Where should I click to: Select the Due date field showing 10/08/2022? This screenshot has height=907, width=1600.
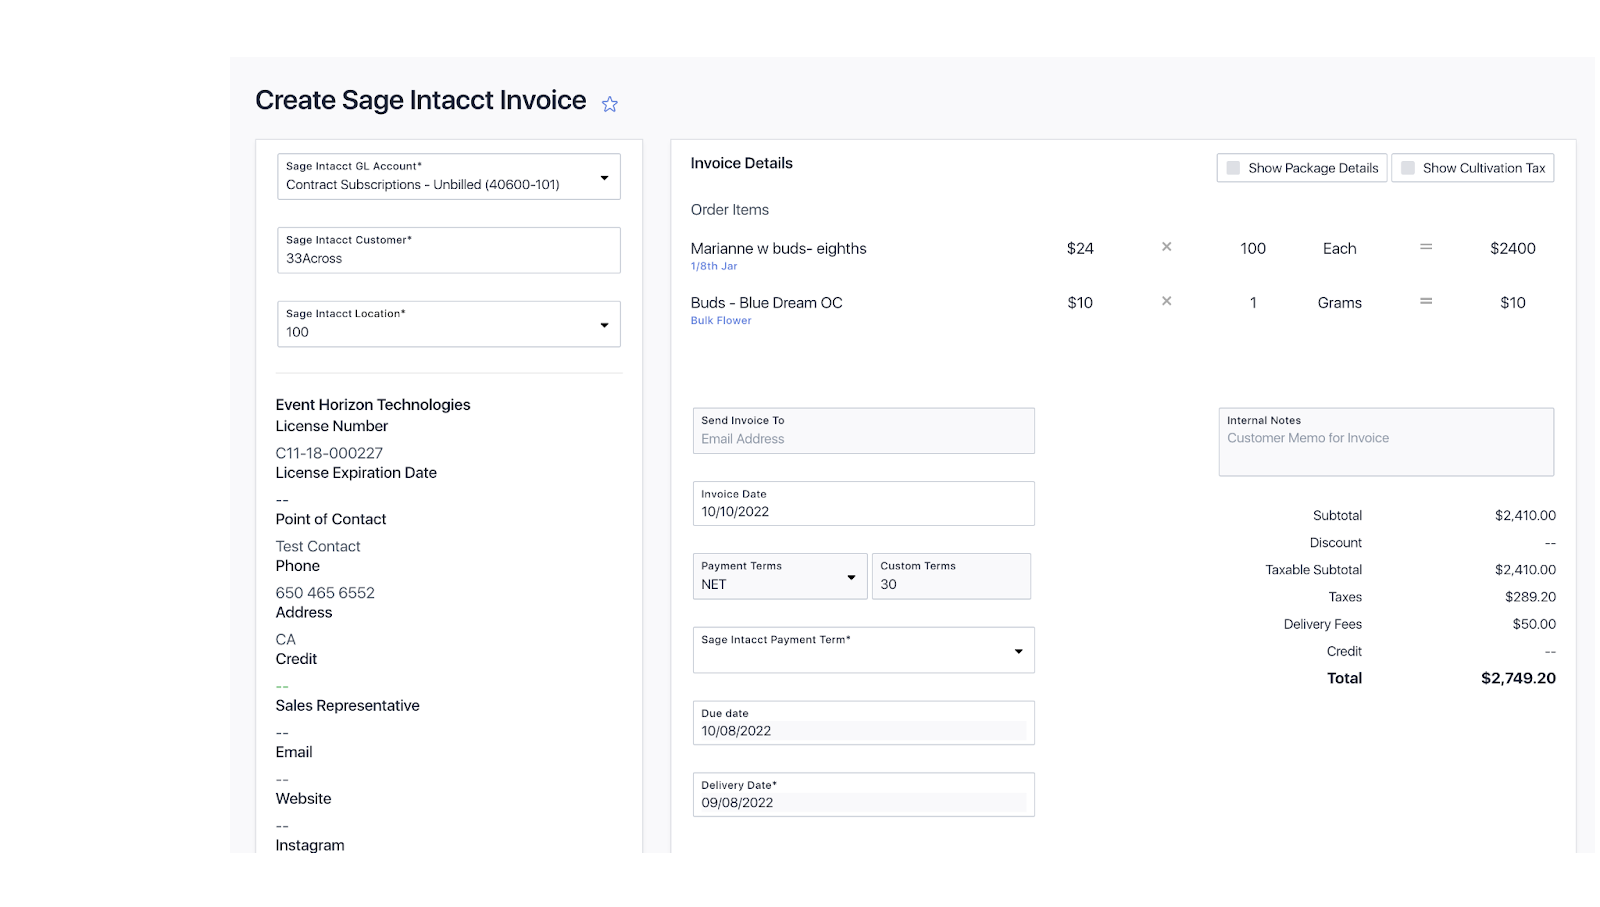click(862, 730)
